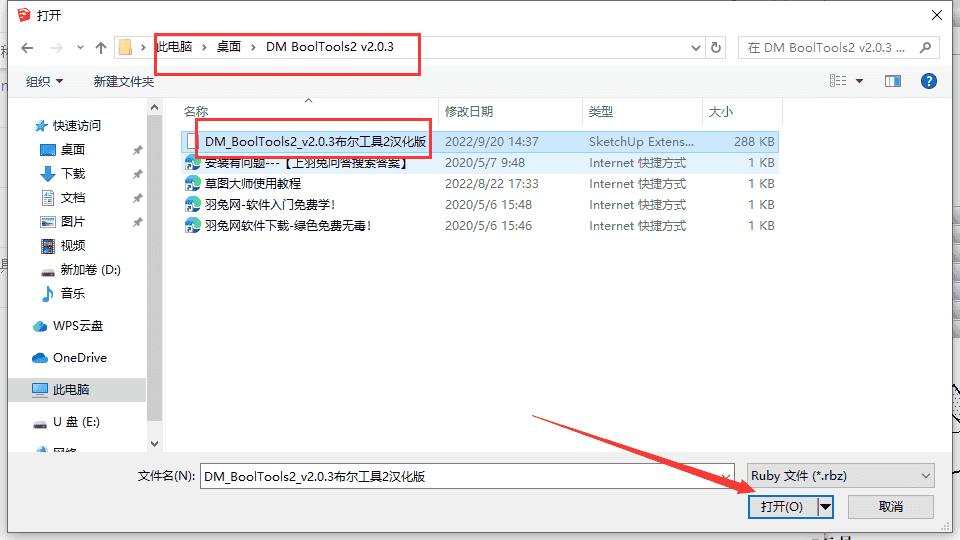960x540 pixels.
Task: Go forward with the right arrow
Action: 56,48
